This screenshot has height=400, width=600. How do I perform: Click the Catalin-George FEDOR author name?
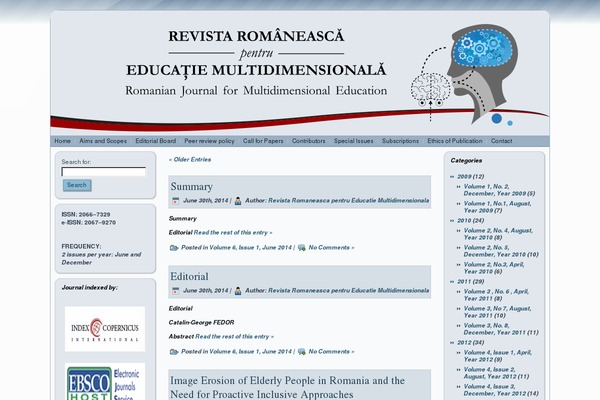pos(201,323)
